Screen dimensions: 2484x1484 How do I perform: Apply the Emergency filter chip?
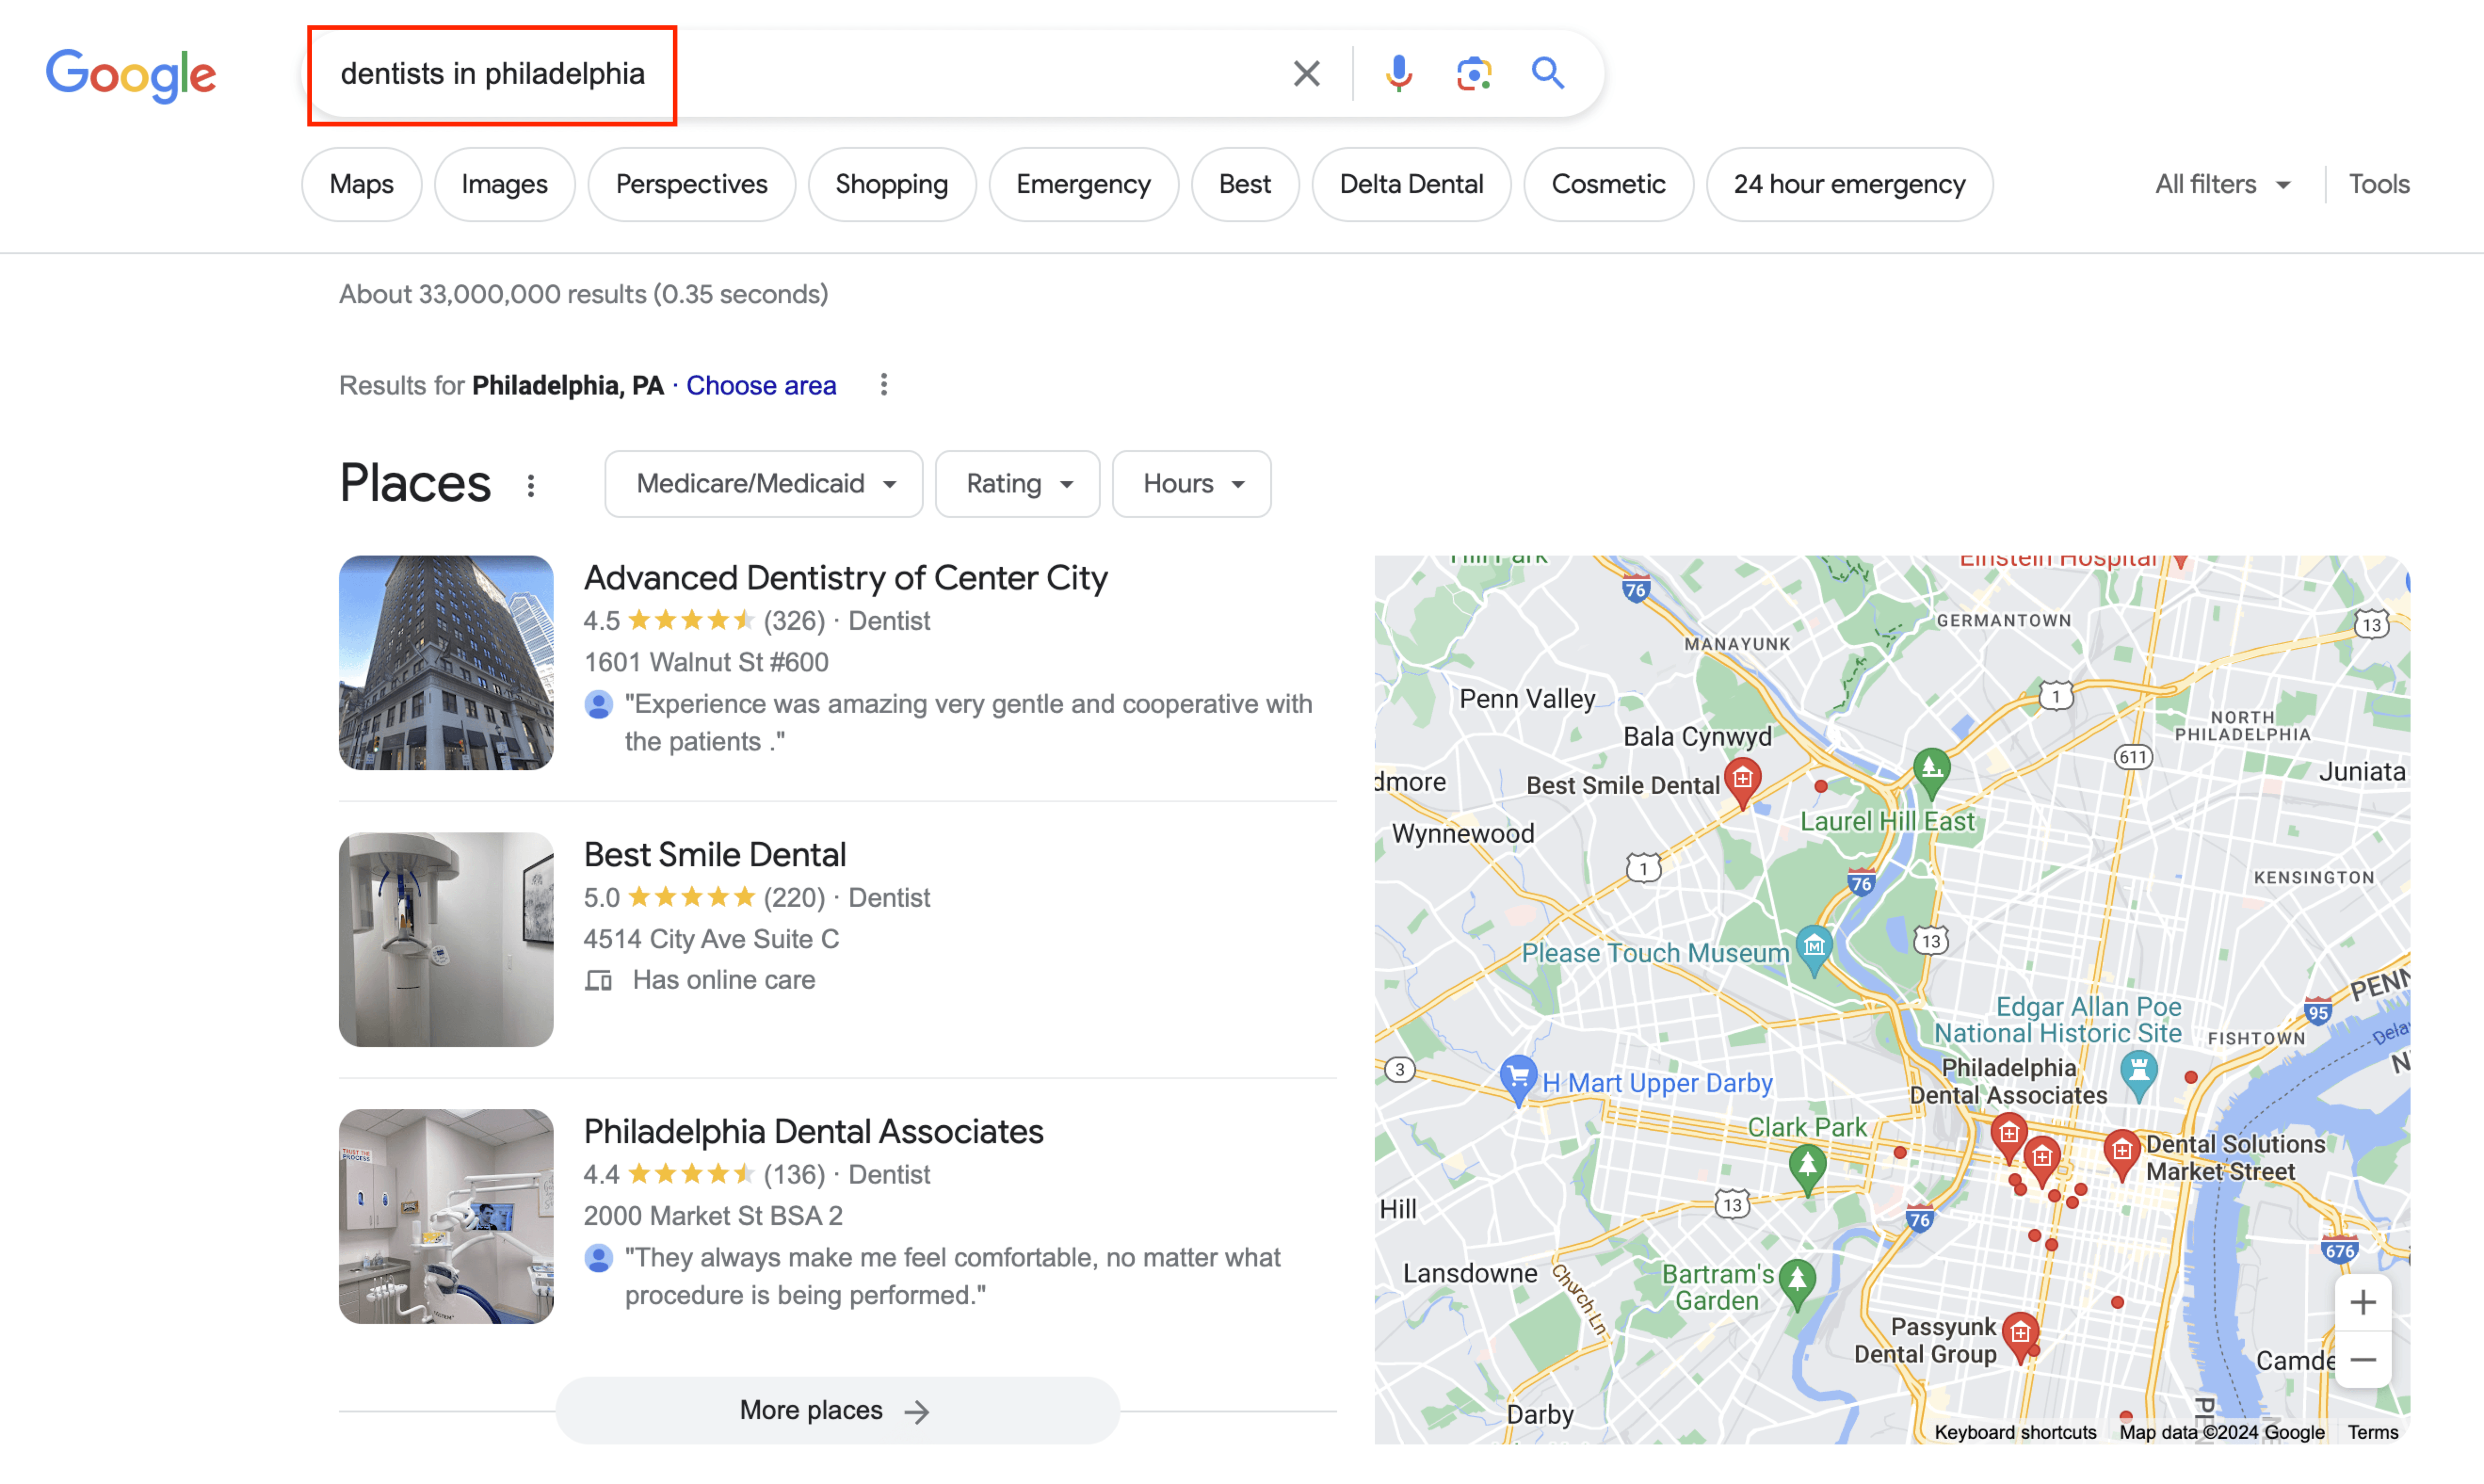click(x=1083, y=185)
